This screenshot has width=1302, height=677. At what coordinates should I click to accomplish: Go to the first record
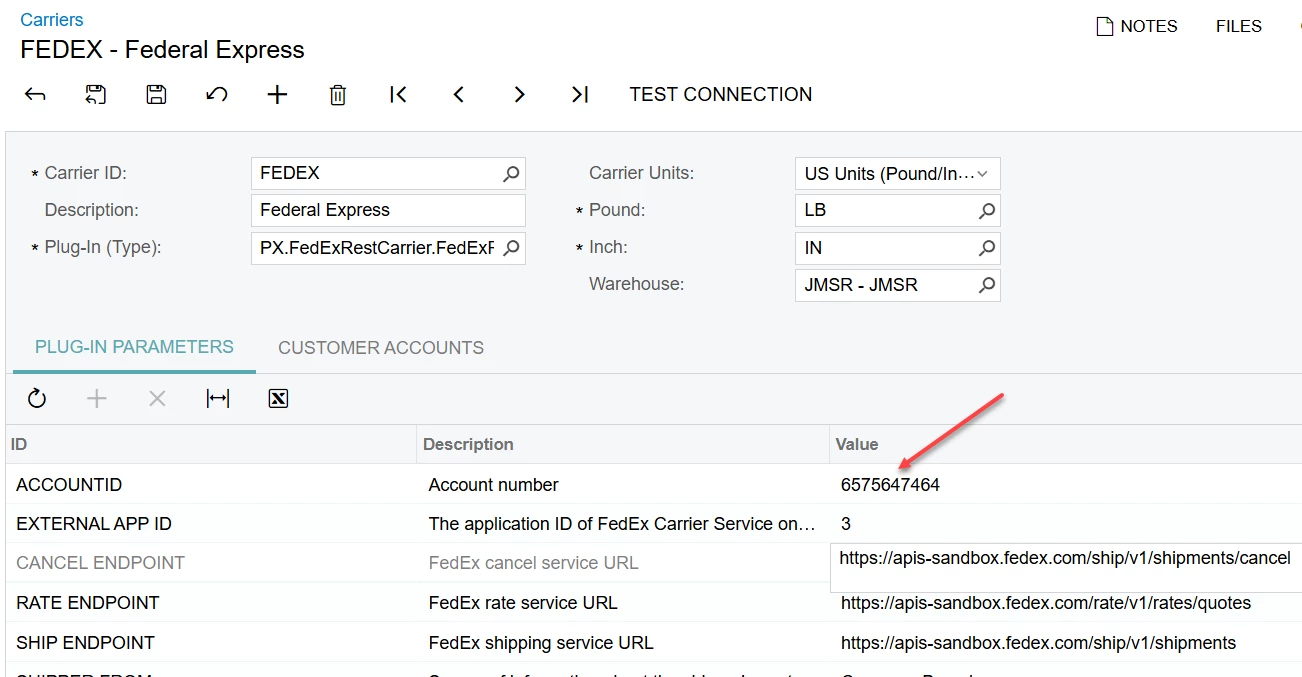398,95
